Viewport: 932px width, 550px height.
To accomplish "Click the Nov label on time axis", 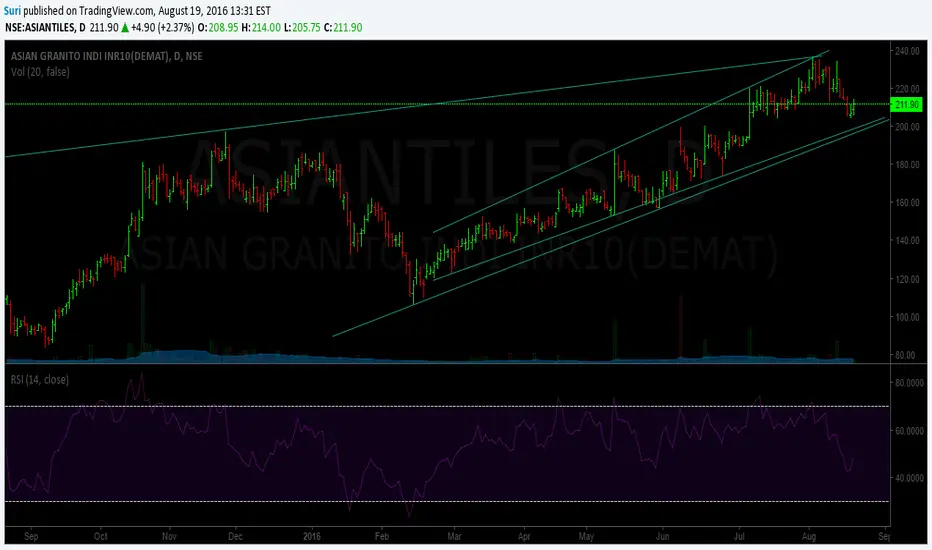I will 169,536.
